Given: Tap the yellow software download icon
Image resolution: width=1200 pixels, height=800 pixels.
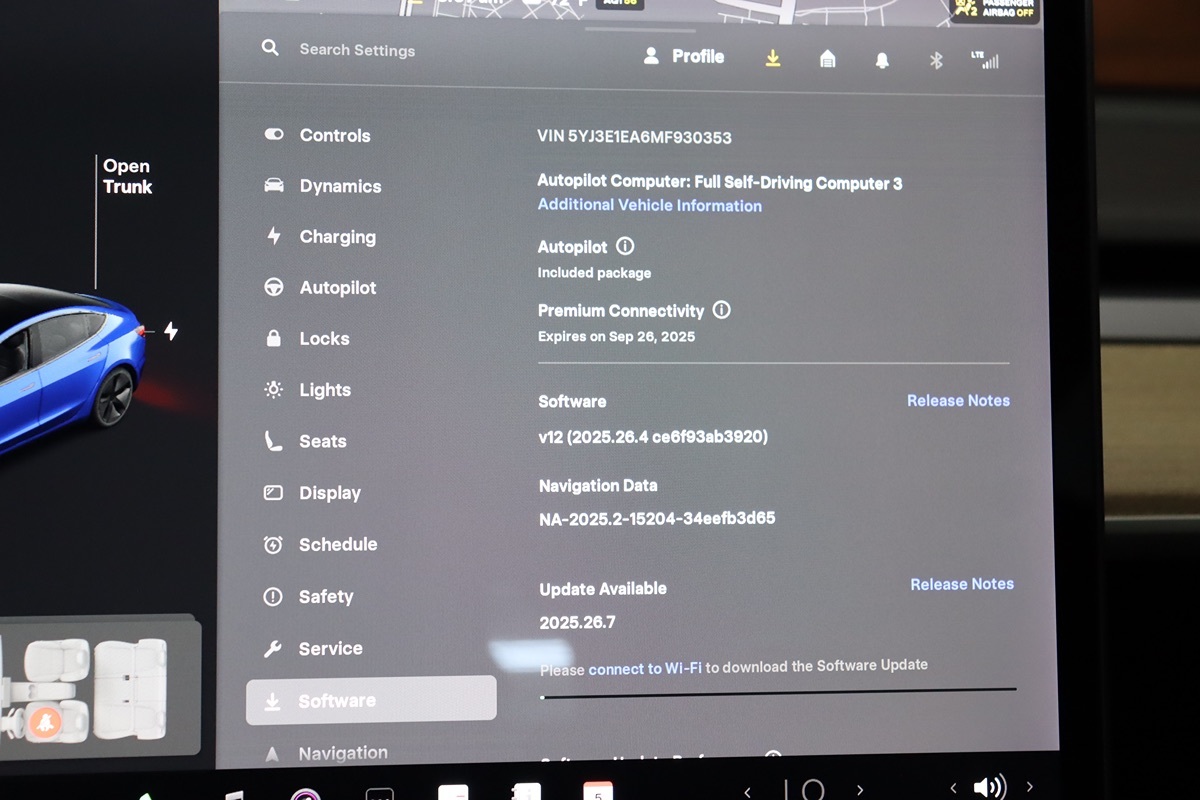Looking at the screenshot, I should point(772,59).
